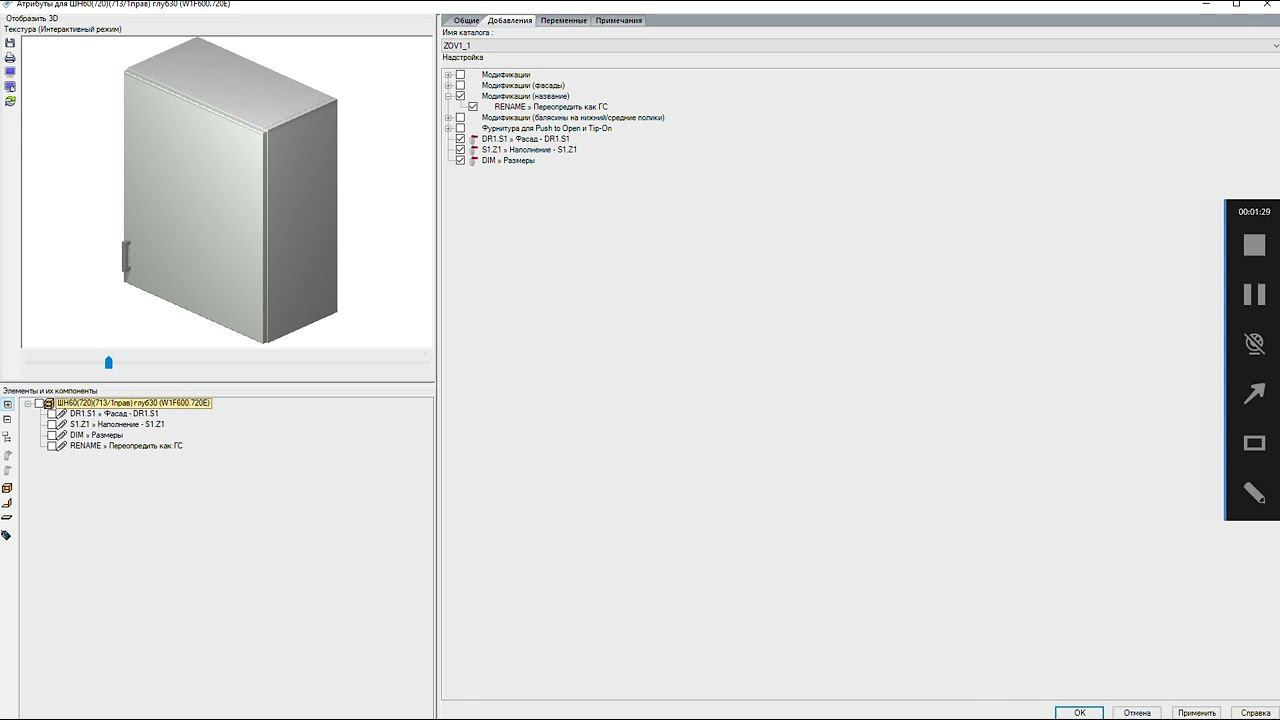Image resolution: width=1280 pixels, height=720 pixels.
Task: Select the pen tool in recorder panel
Action: tap(1254, 492)
